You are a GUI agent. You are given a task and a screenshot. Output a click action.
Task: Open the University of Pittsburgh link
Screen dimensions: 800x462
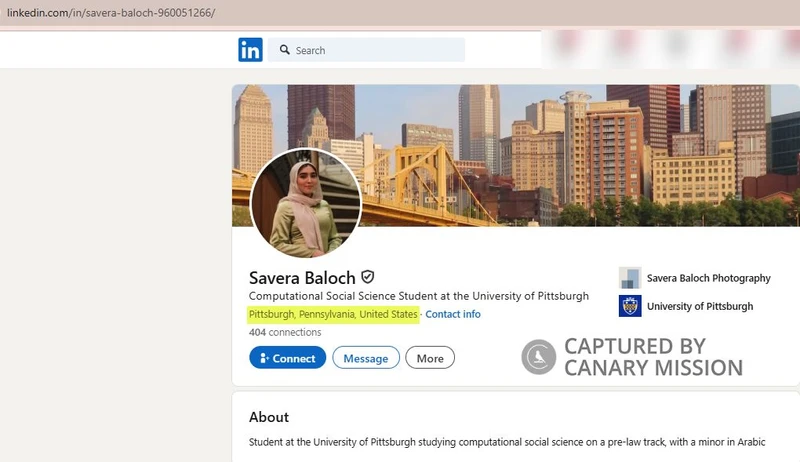(x=700, y=306)
